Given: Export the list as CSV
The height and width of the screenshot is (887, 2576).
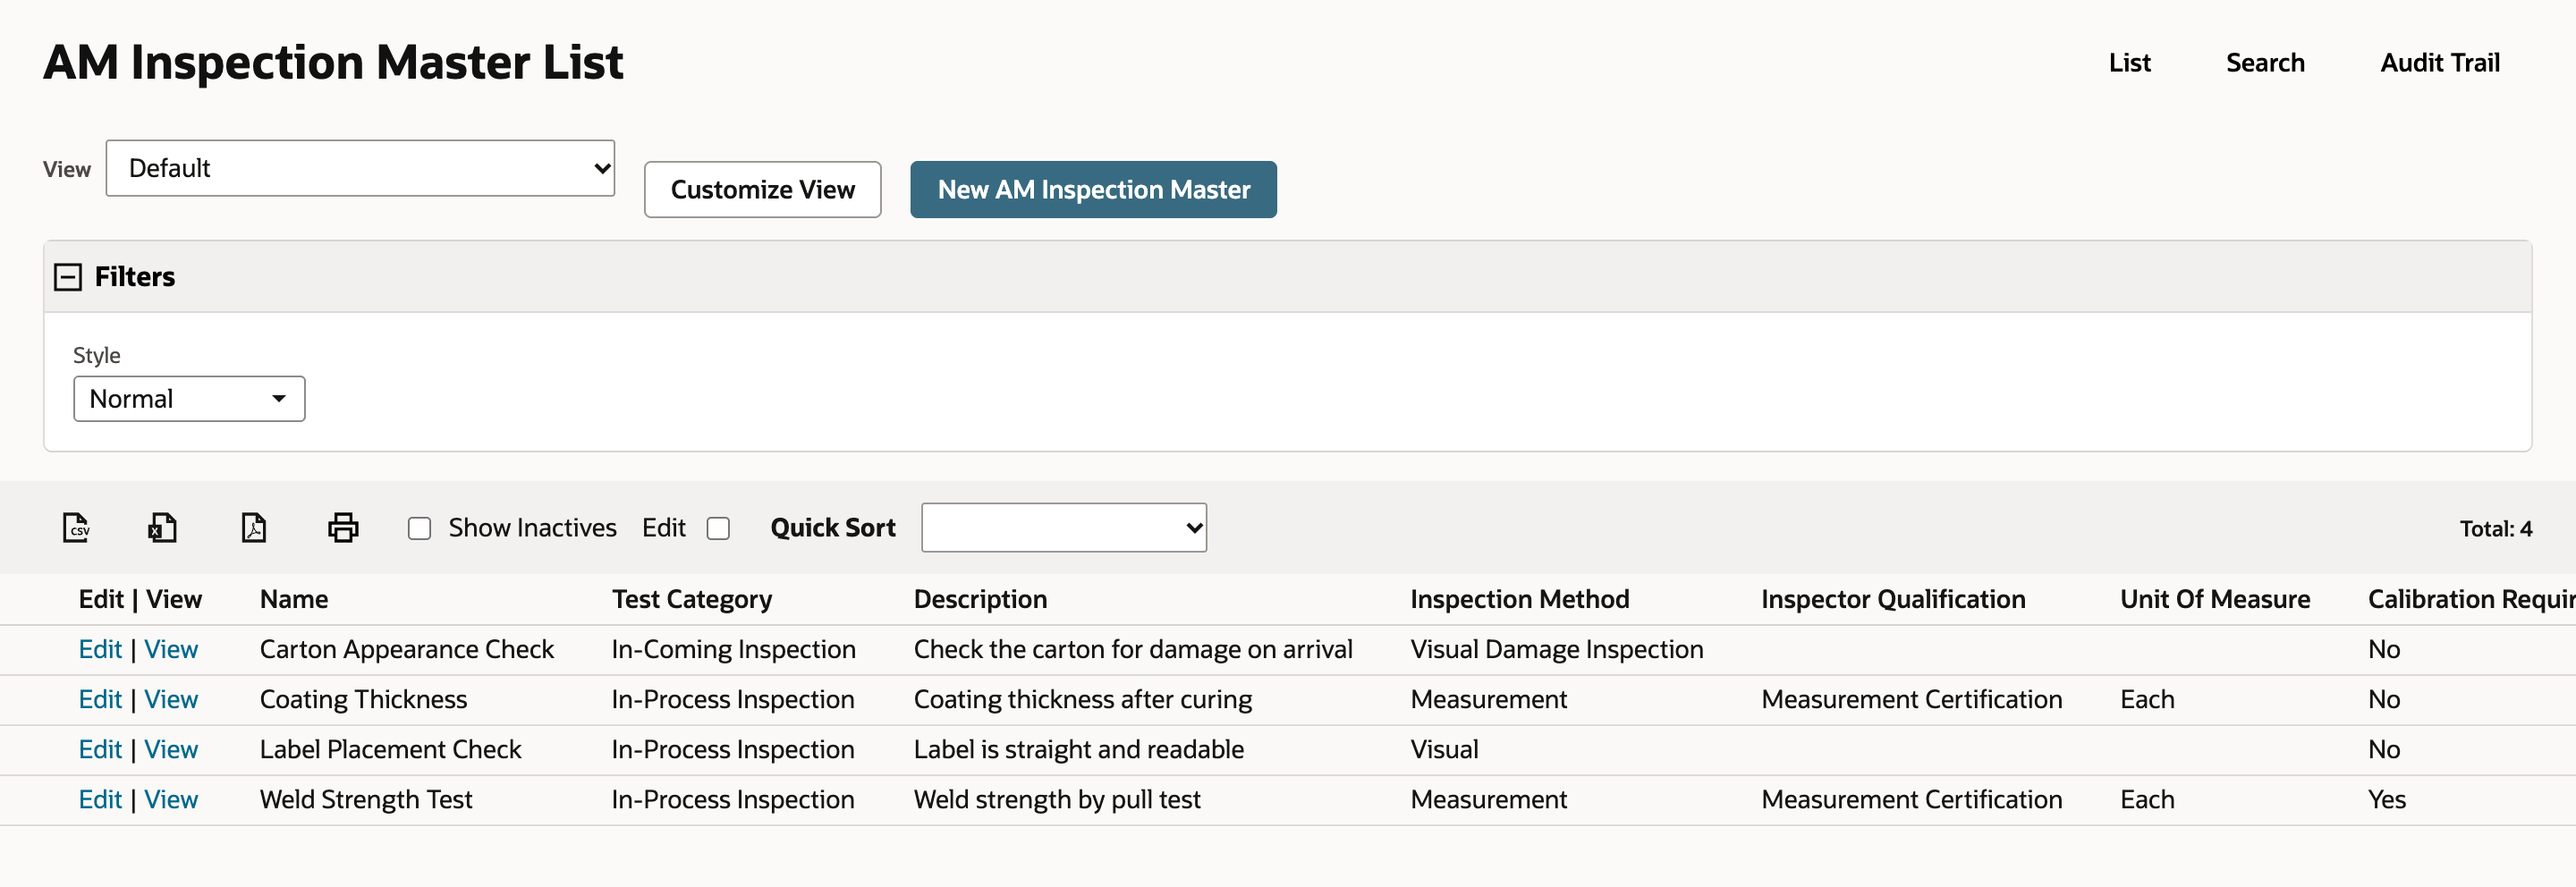Looking at the screenshot, I should [76, 527].
